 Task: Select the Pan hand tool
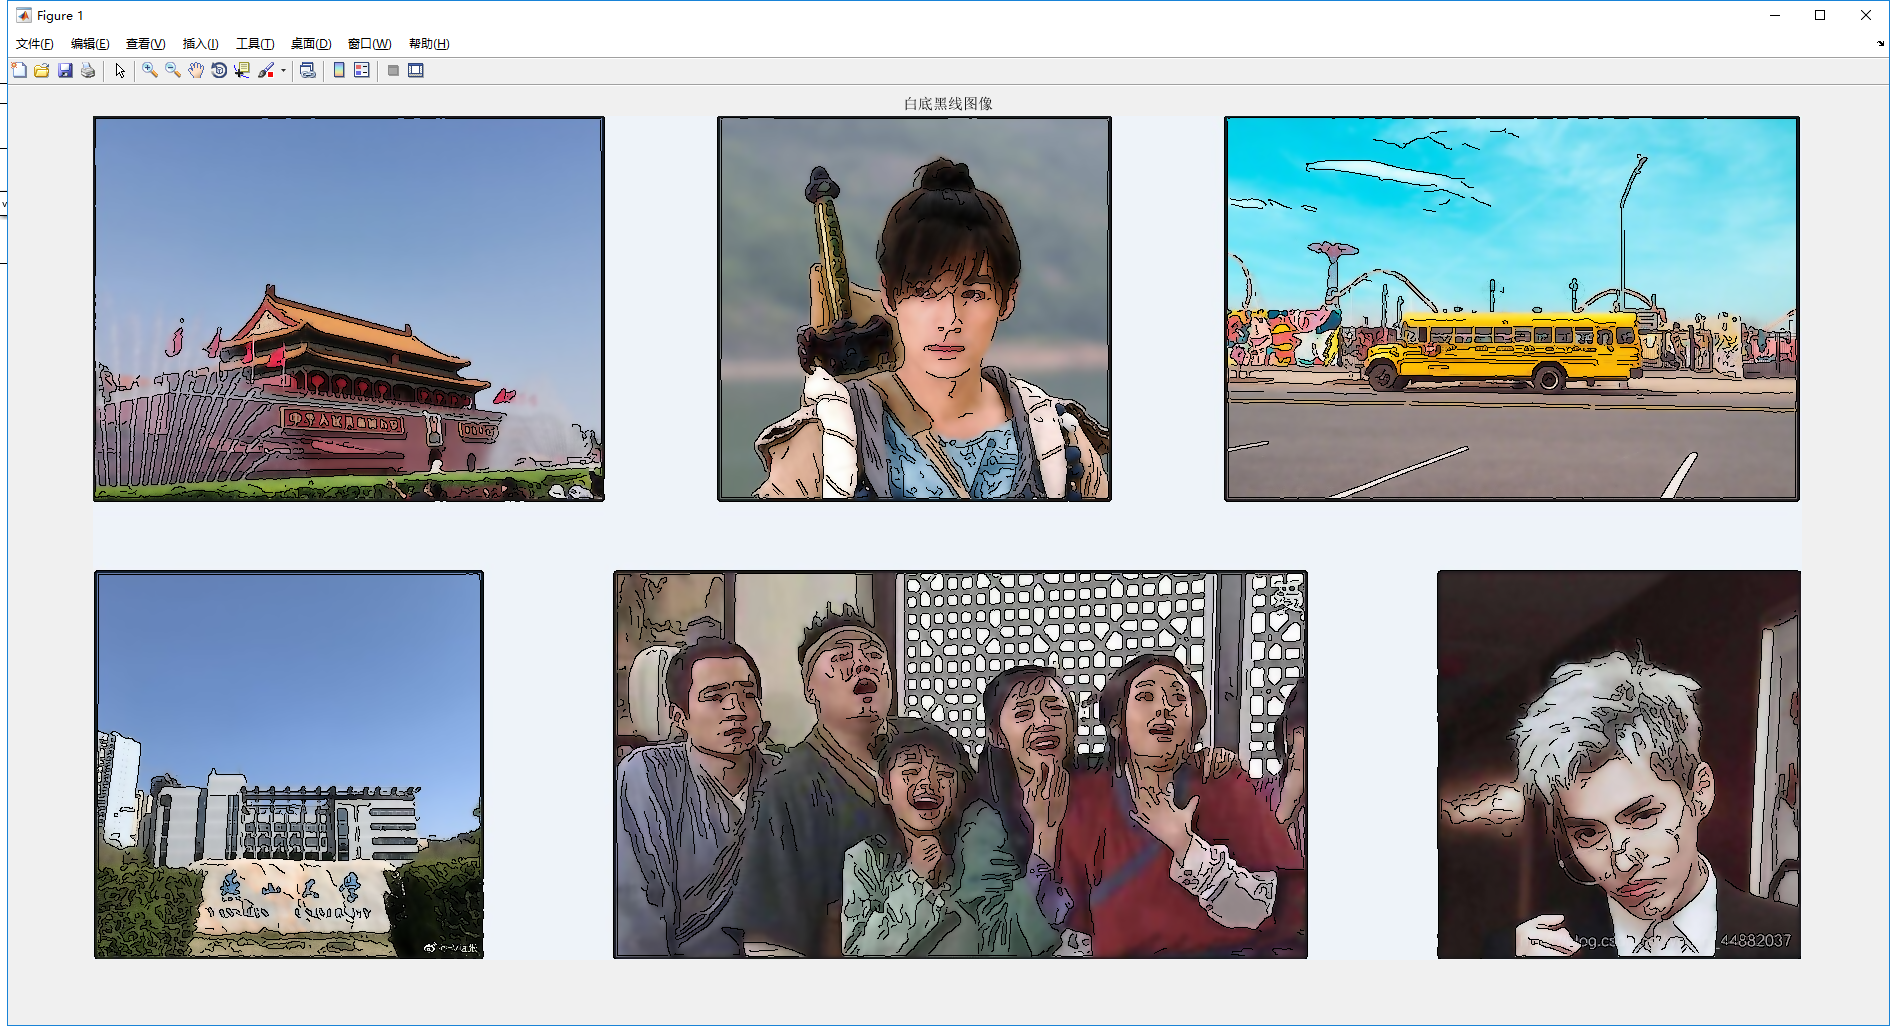pos(196,70)
